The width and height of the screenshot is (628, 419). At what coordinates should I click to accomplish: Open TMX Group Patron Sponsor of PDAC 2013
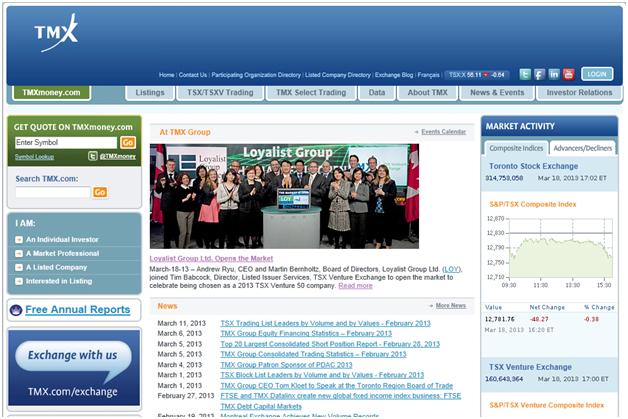286,365
